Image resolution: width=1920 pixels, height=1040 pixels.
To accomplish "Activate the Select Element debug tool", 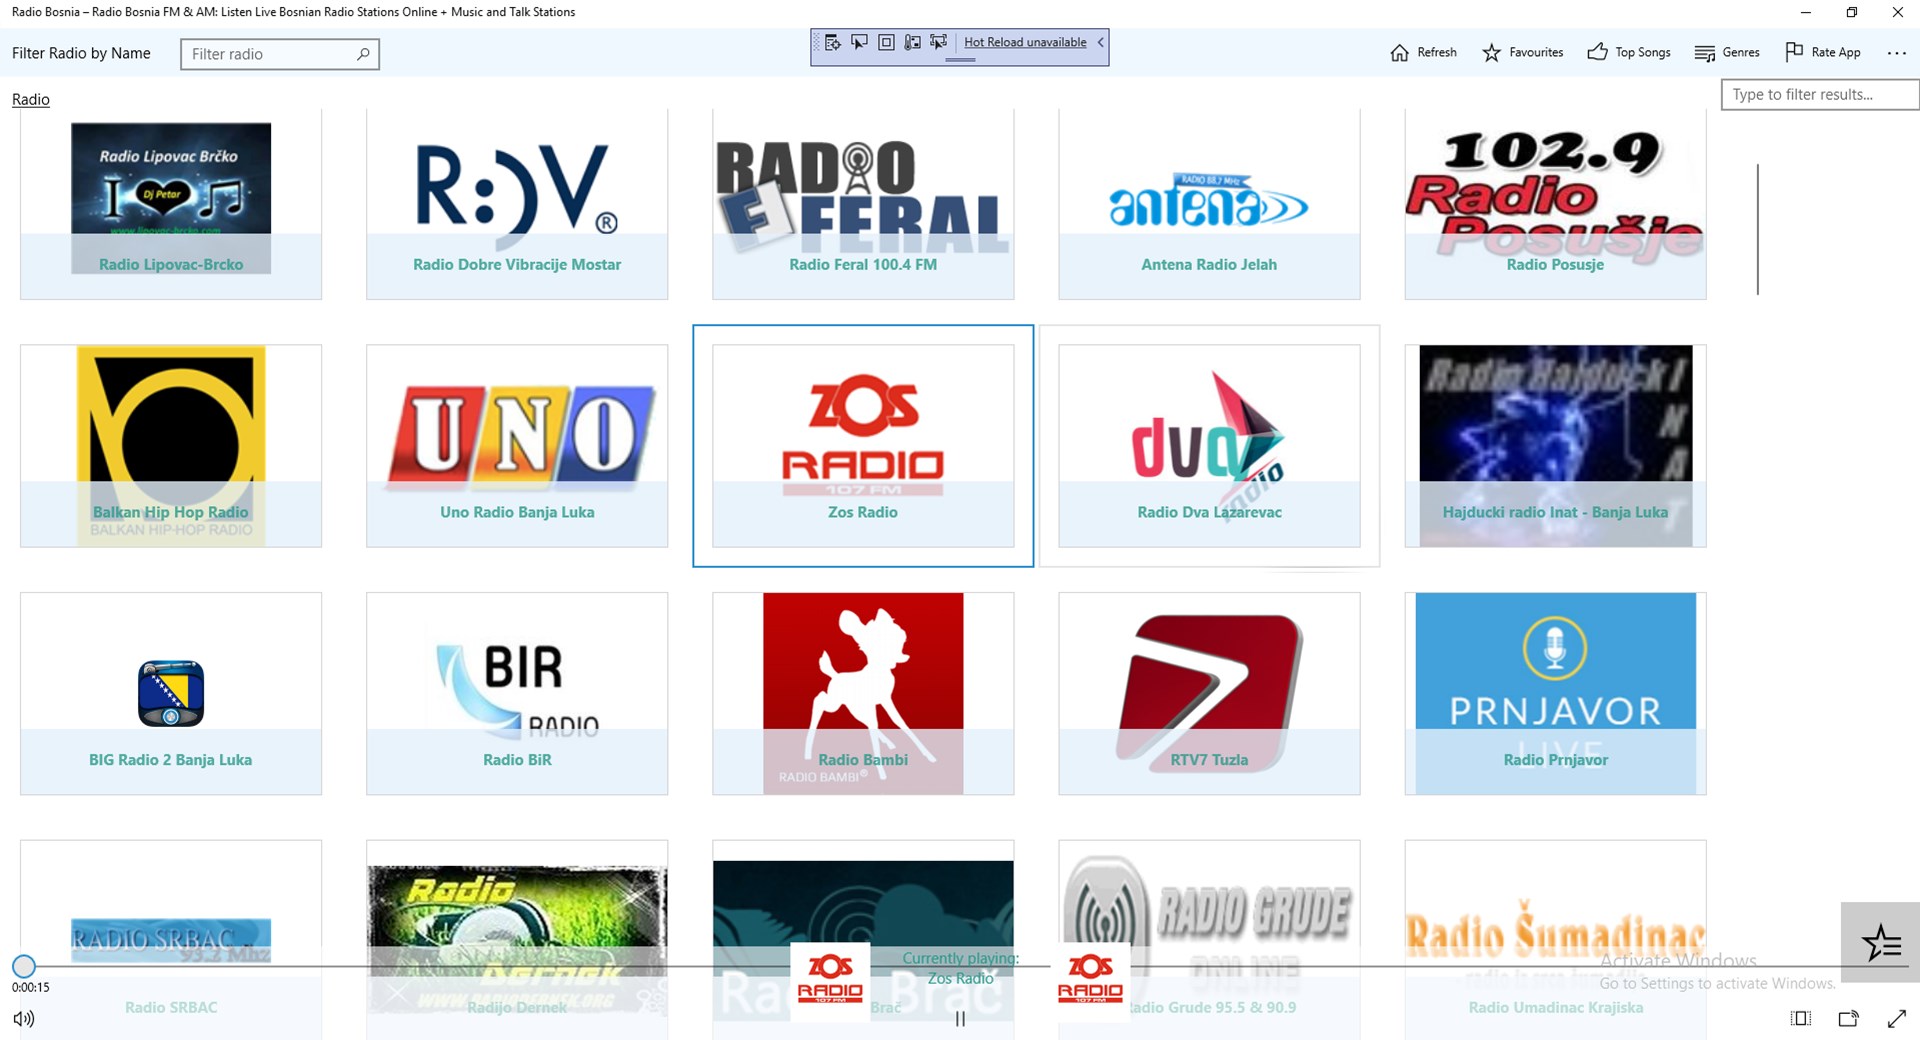I will tap(859, 42).
